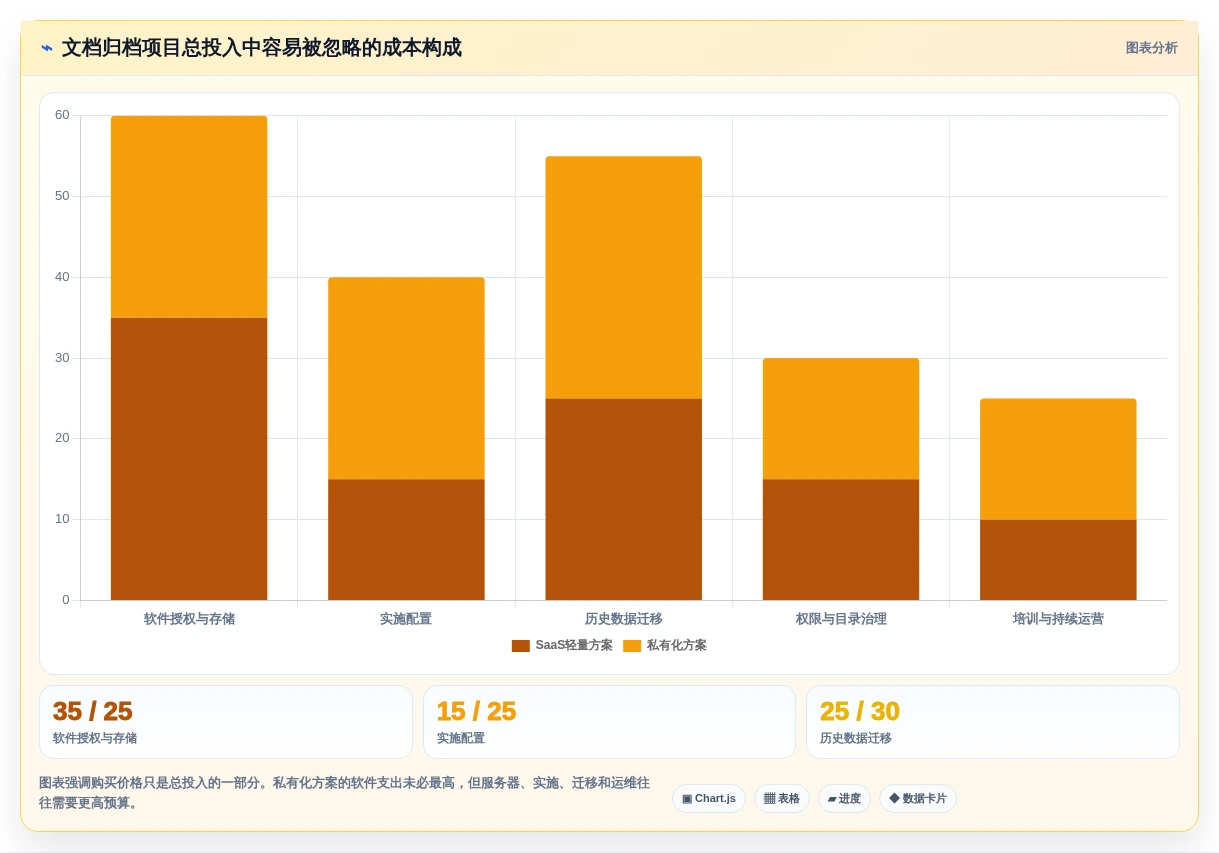Image resolution: width=1219 pixels, height=853 pixels.
Task: Click the dark orange SaaS轻量方案 legend swatch
Action: click(x=521, y=646)
